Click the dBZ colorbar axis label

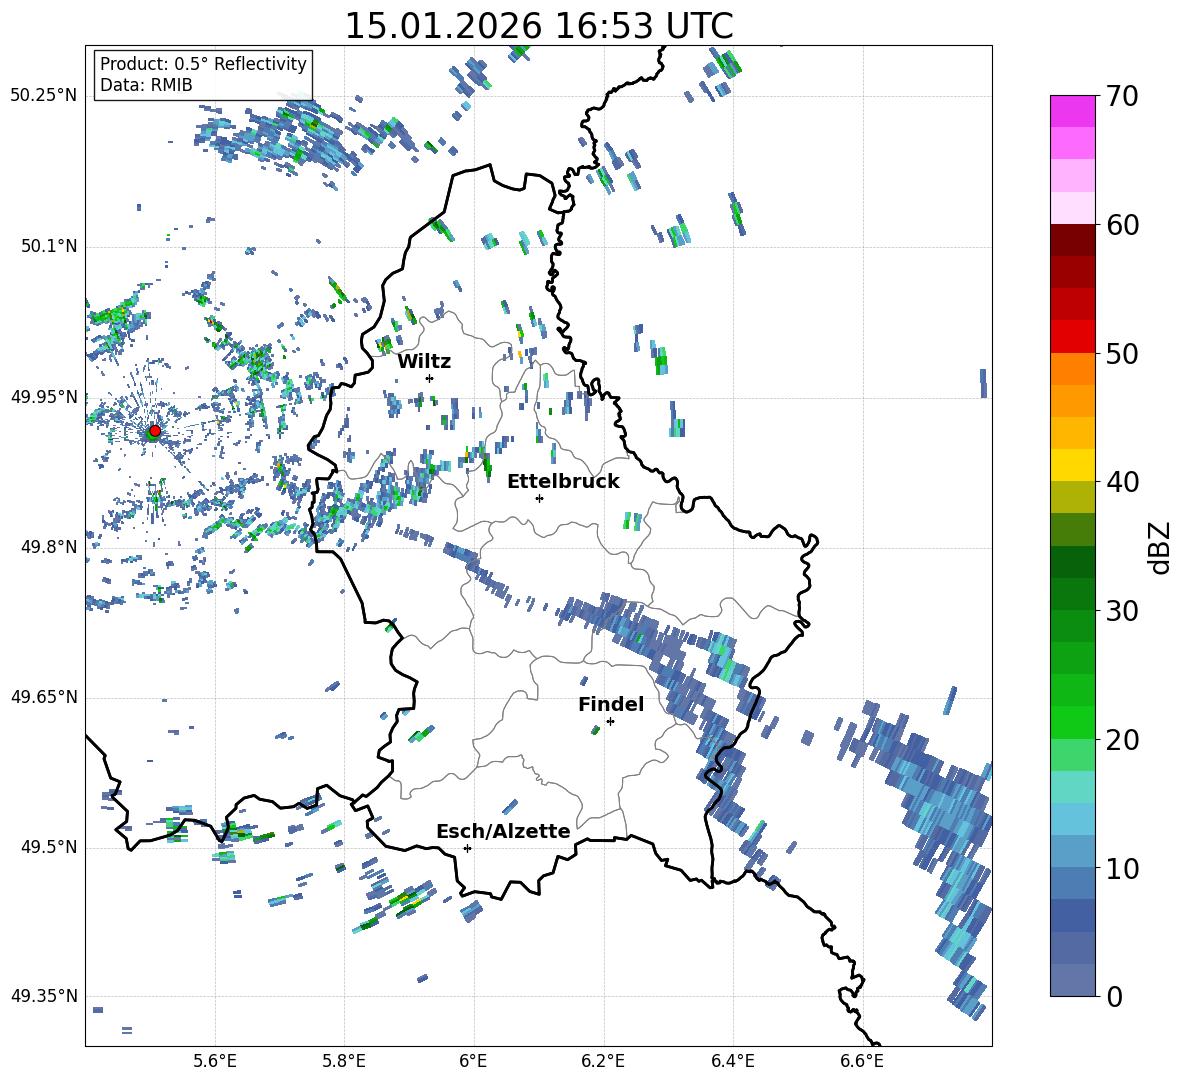[x=1160, y=547]
